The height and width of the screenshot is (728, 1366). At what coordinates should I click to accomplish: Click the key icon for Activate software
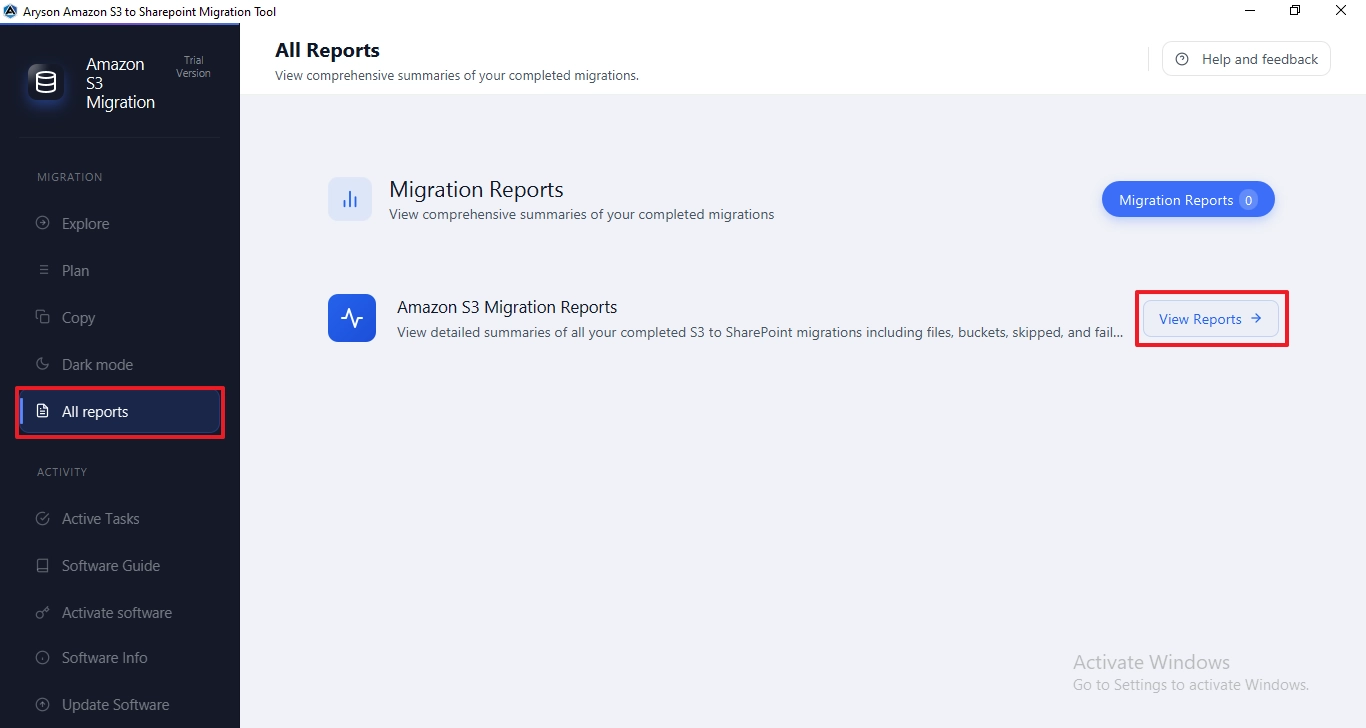point(42,613)
